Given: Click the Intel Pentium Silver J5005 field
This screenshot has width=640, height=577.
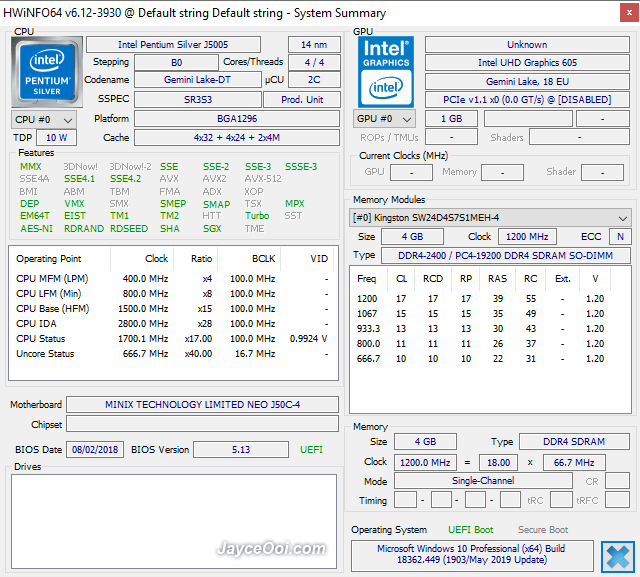Looking at the screenshot, I should (x=173, y=44).
